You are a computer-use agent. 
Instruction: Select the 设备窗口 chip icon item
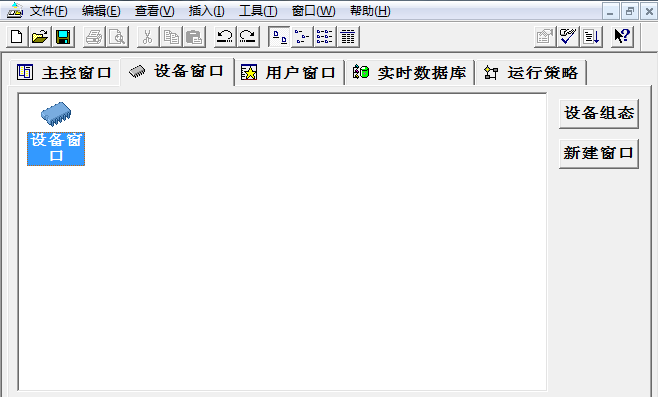tap(56, 114)
